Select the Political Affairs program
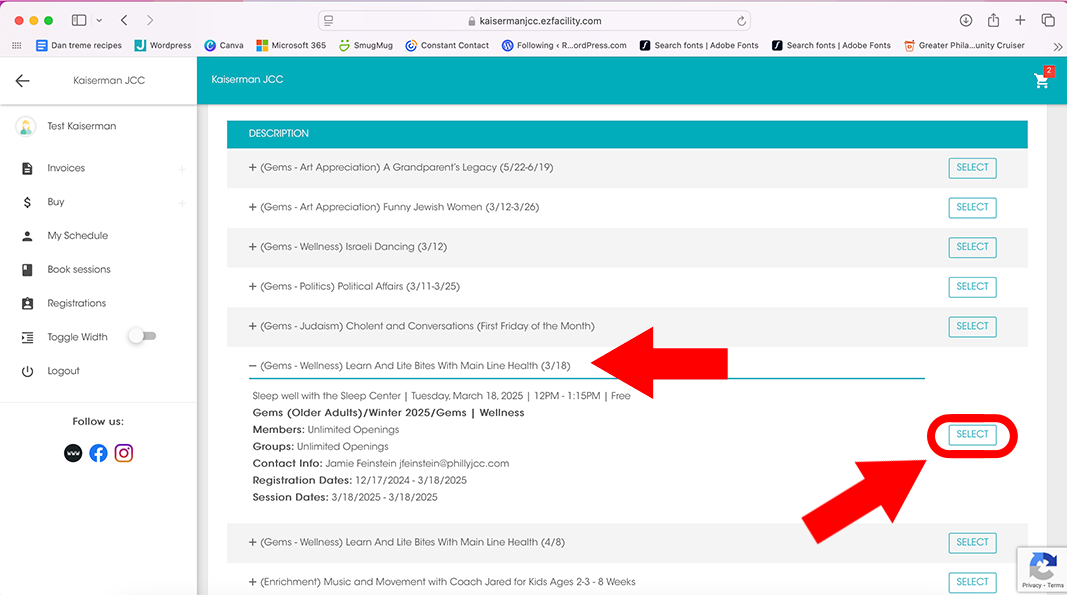Screen dimensions: 1067x595 [x=972, y=287]
